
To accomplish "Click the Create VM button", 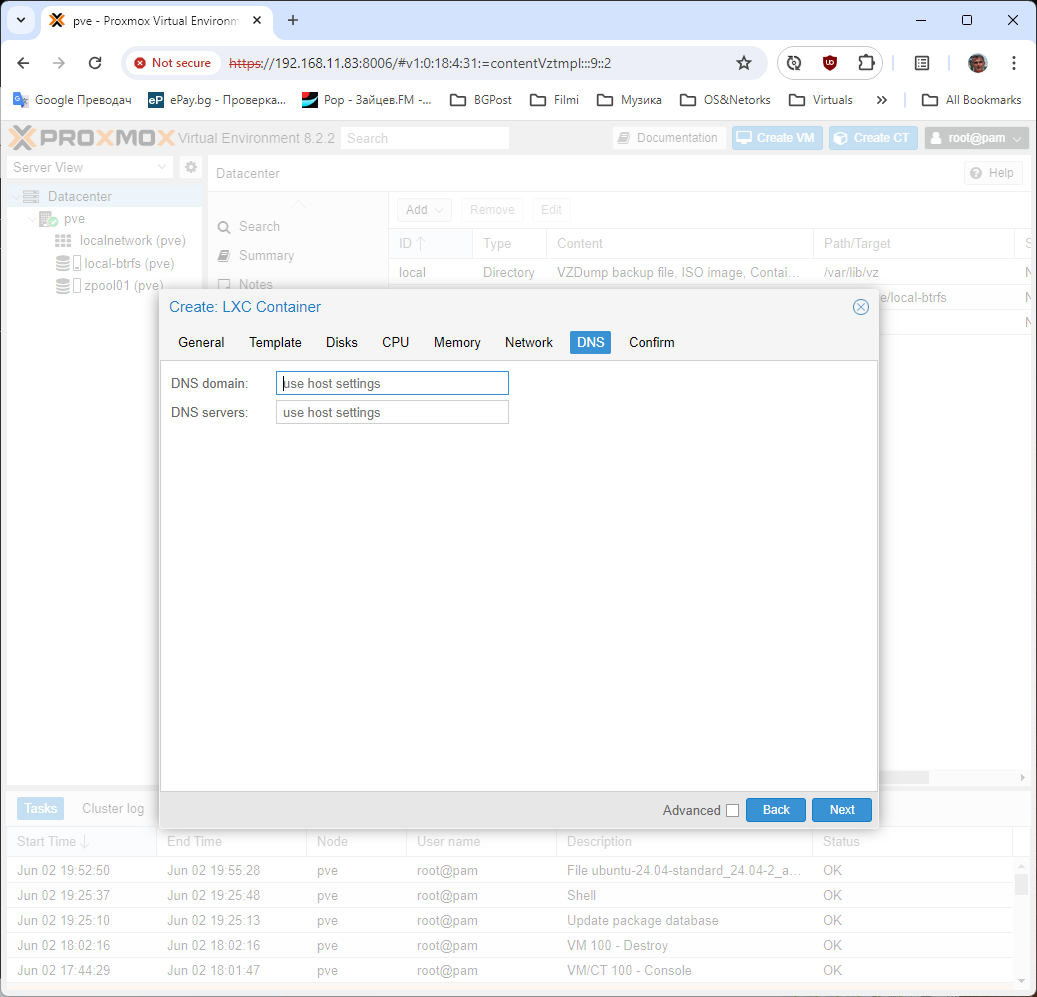I will (777, 138).
